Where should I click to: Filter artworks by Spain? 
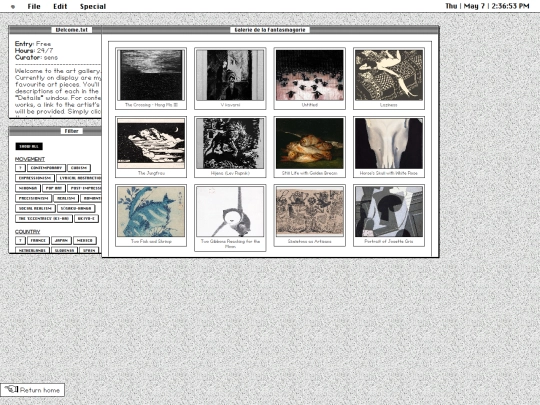click(x=89, y=250)
